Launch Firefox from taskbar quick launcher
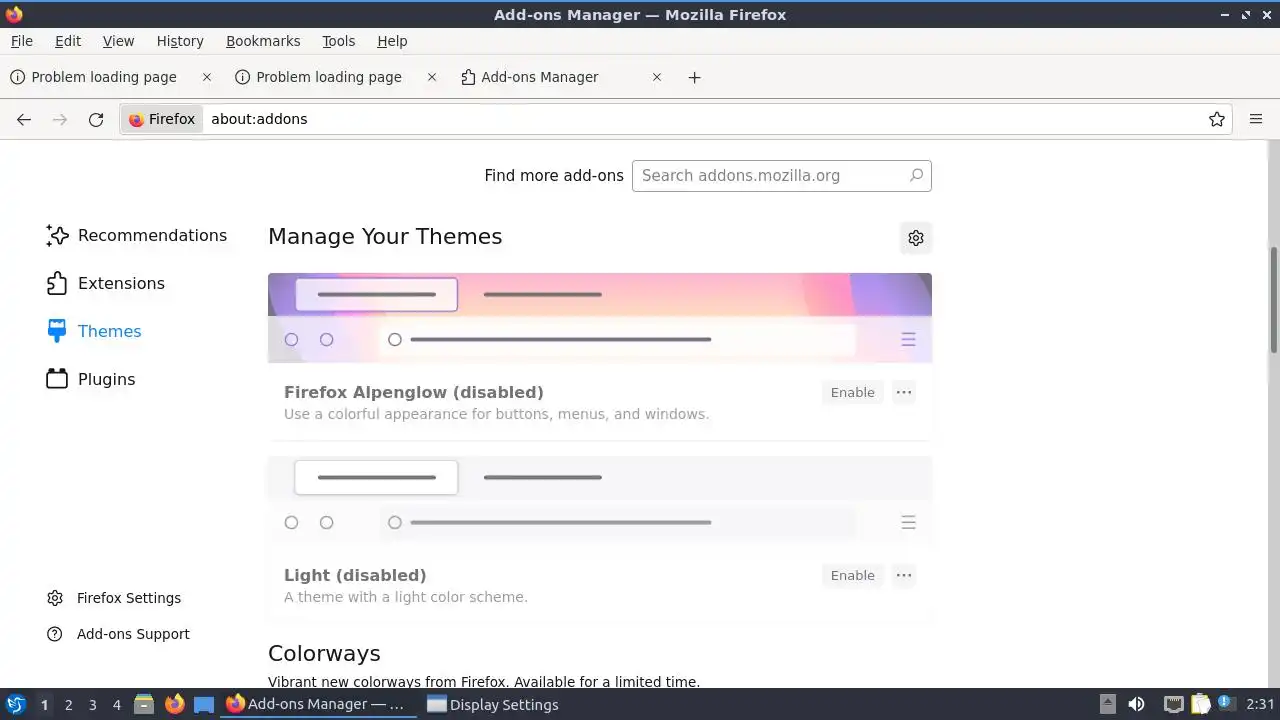Screen dimensions: 1280x720 coord(174,704)
